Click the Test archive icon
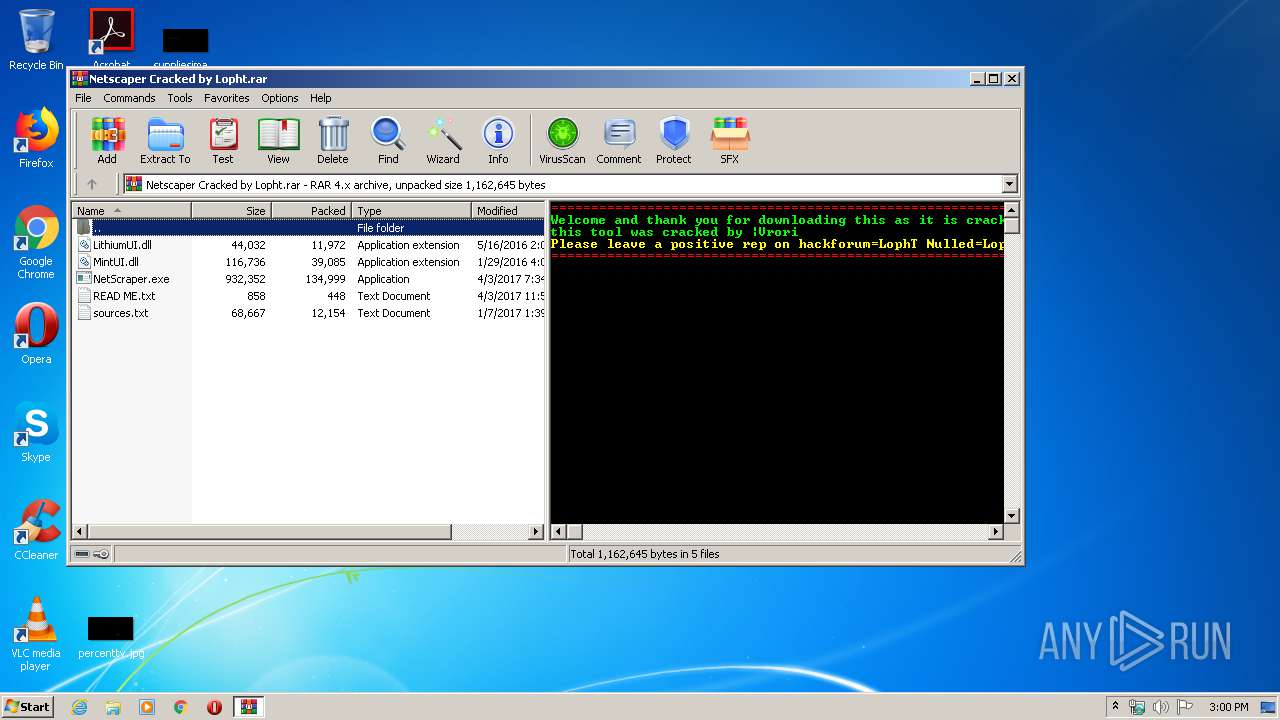The image size is (1280, 720). coord(223,140)
